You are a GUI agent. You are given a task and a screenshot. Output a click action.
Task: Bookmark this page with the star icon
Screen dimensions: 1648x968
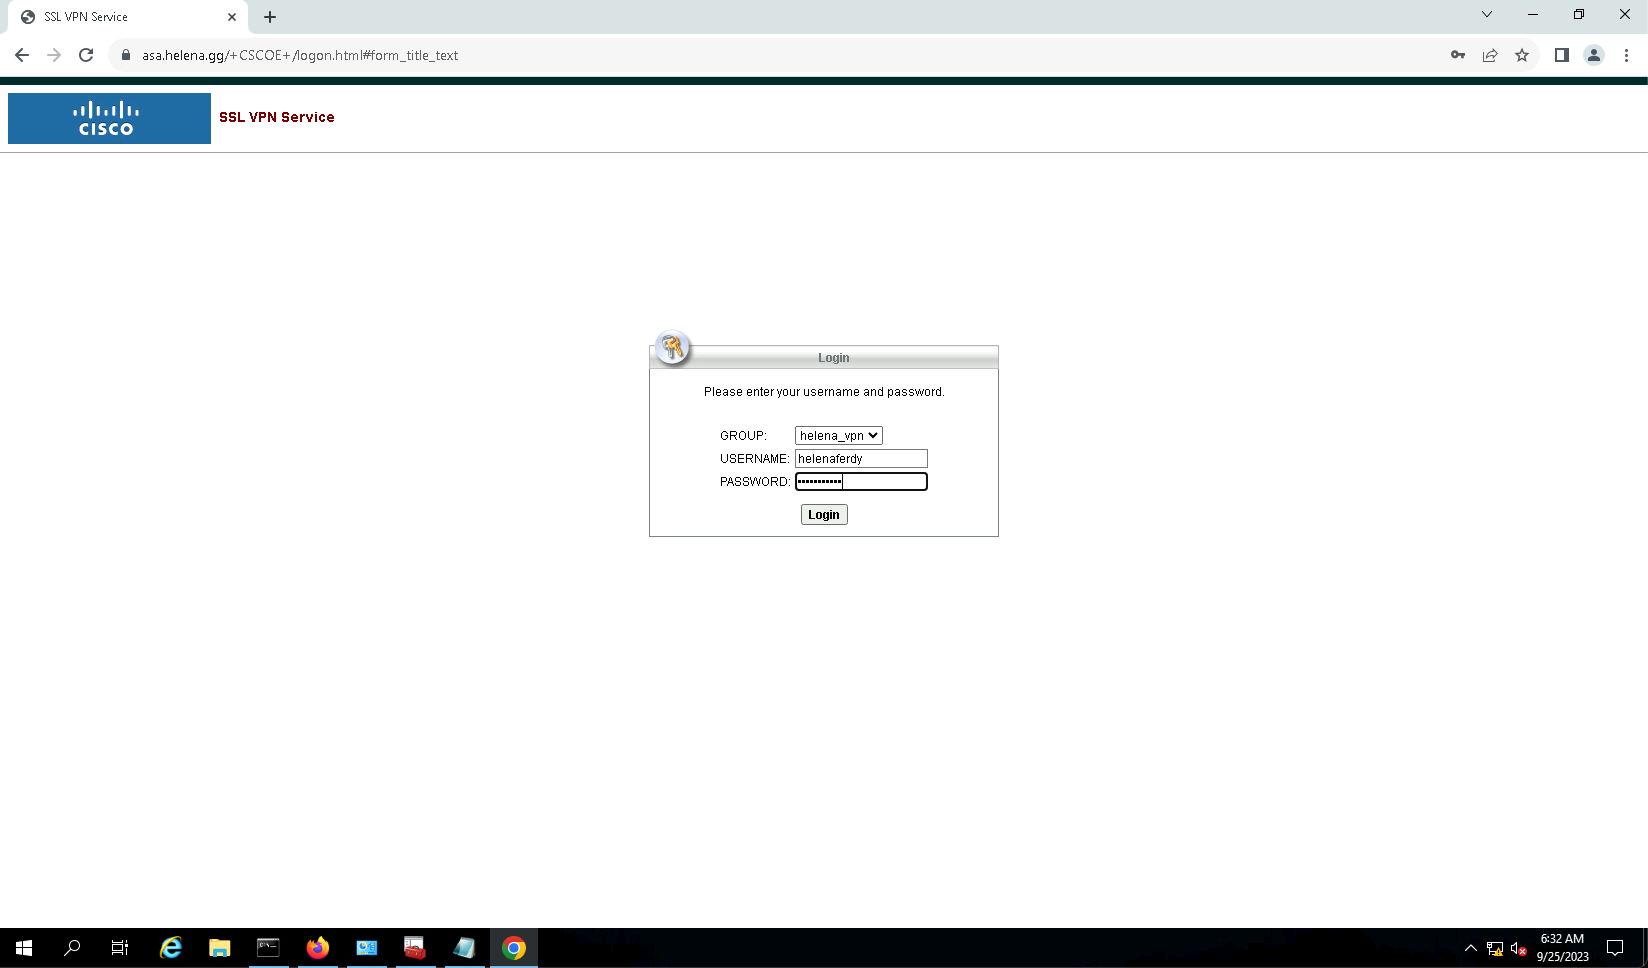point(1522,55)
